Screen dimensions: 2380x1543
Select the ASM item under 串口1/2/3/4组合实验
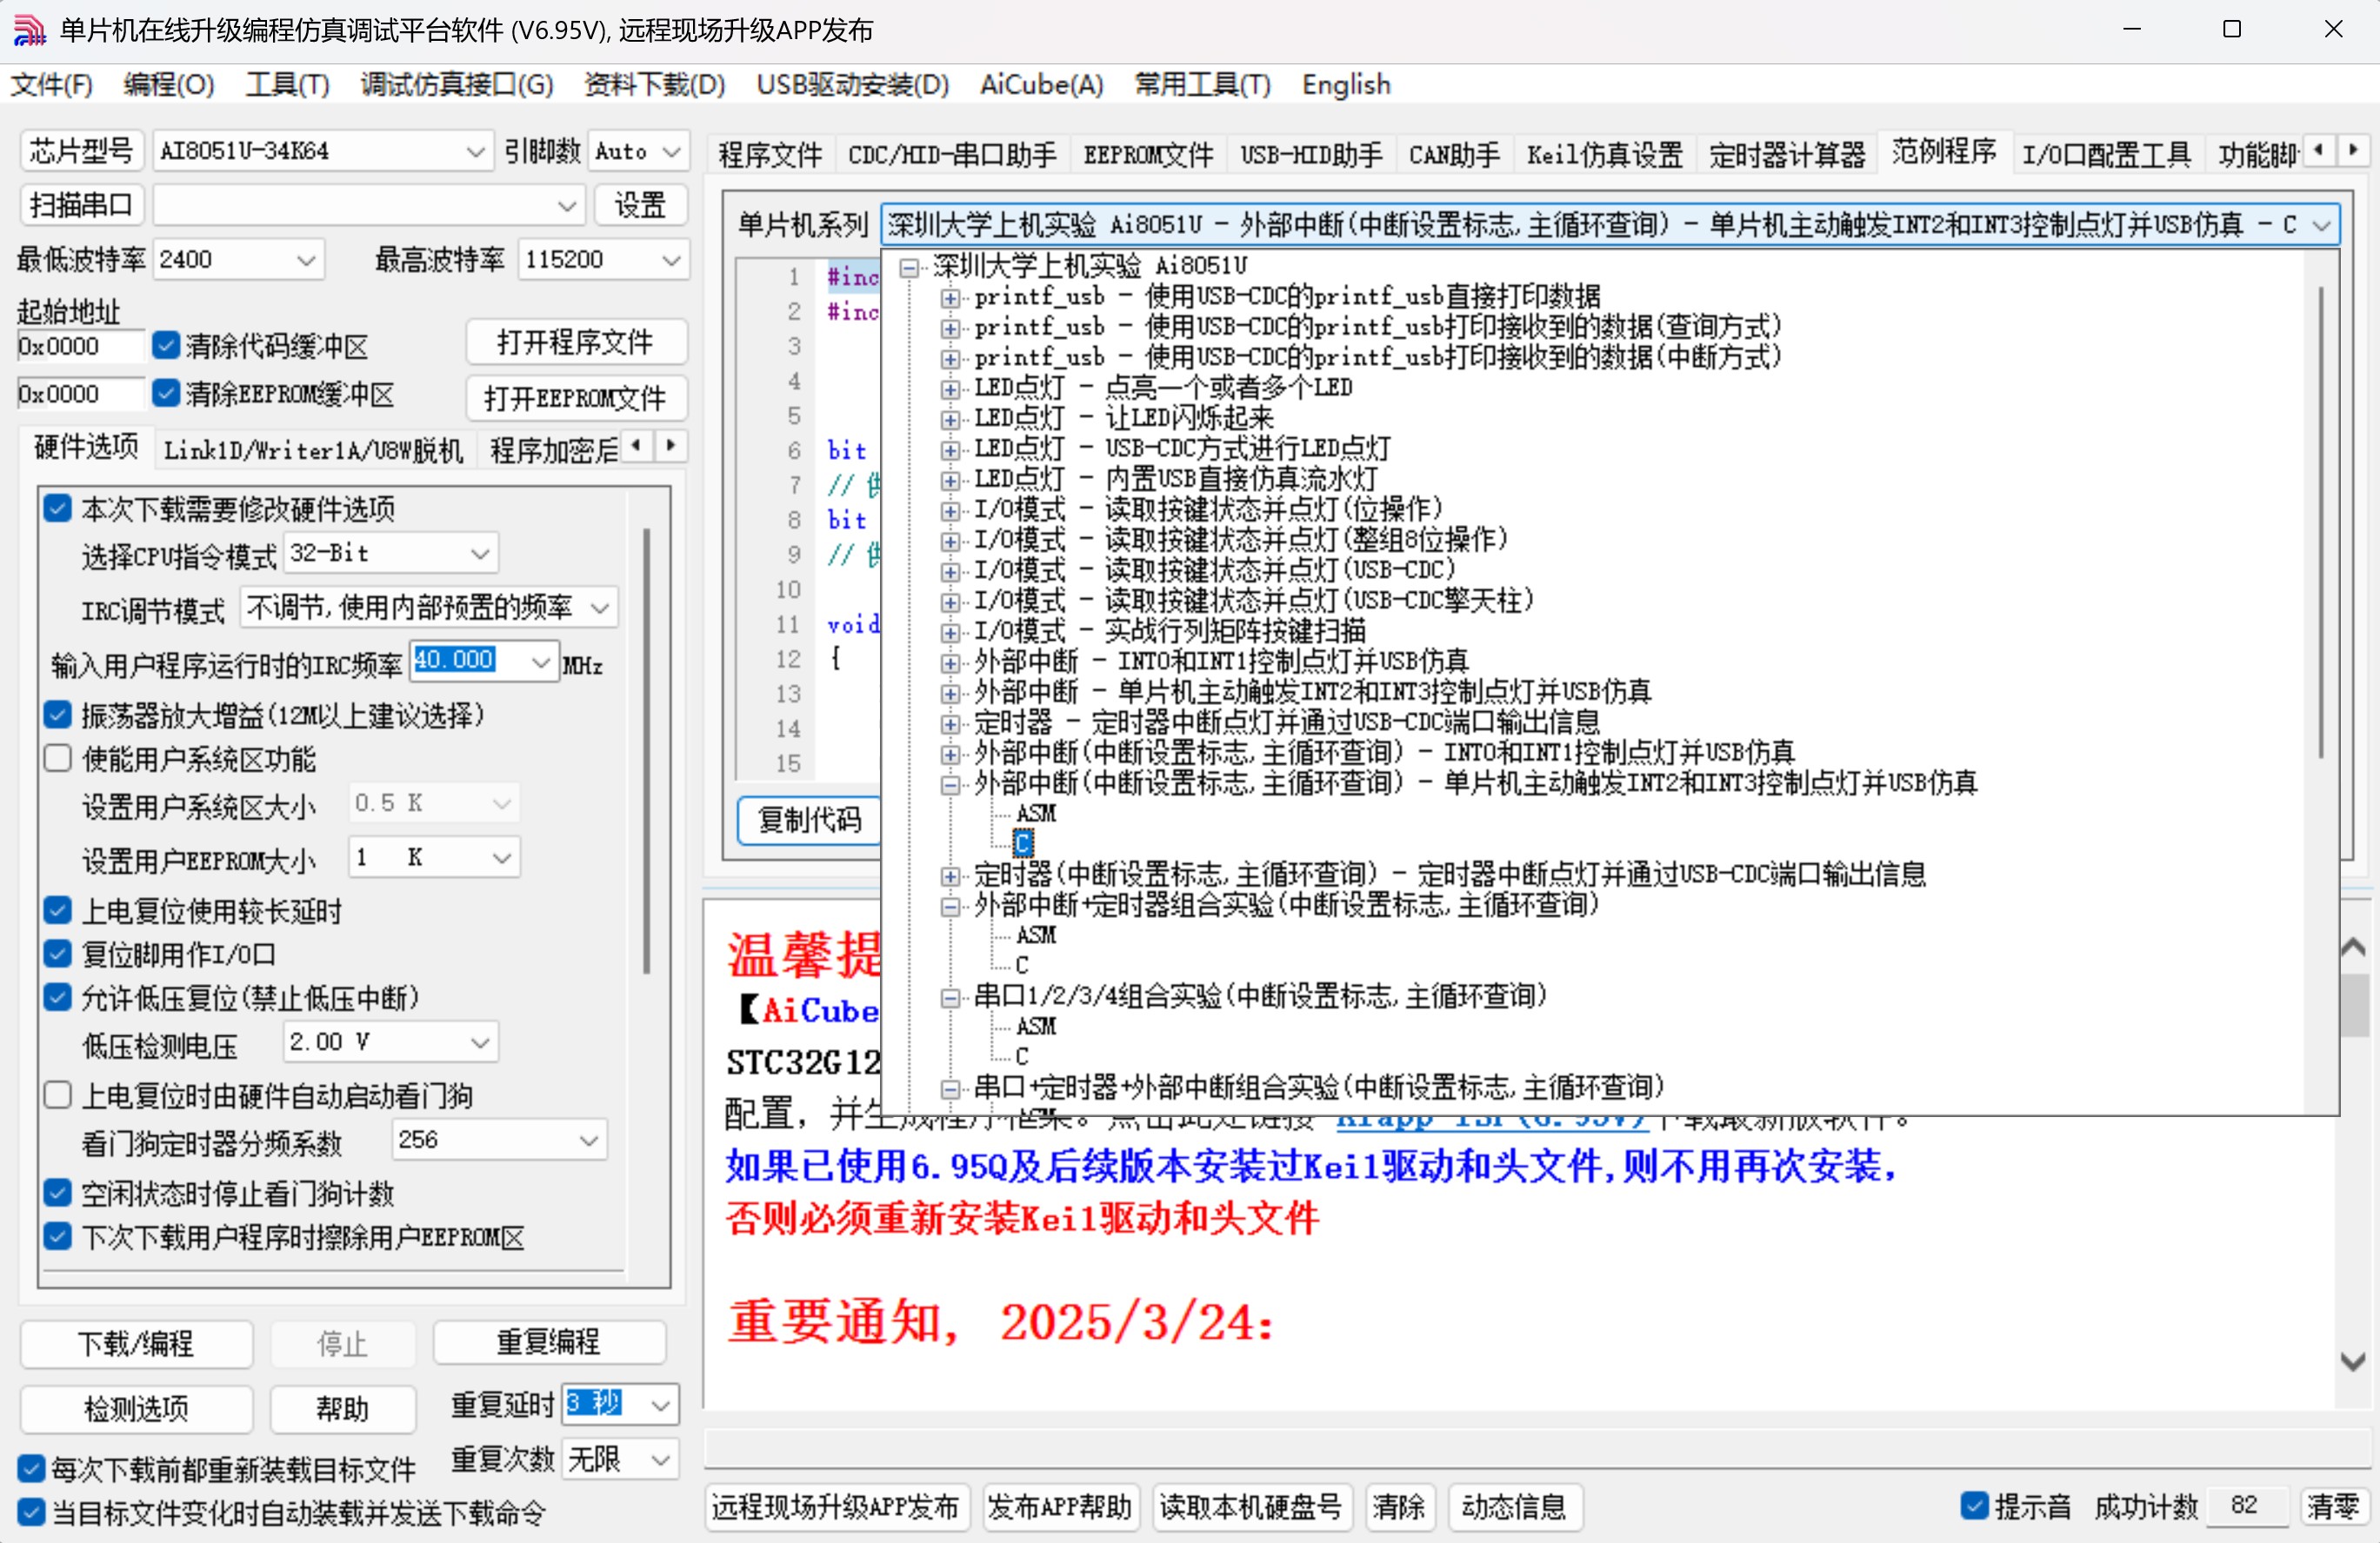click(1036, 1026)
